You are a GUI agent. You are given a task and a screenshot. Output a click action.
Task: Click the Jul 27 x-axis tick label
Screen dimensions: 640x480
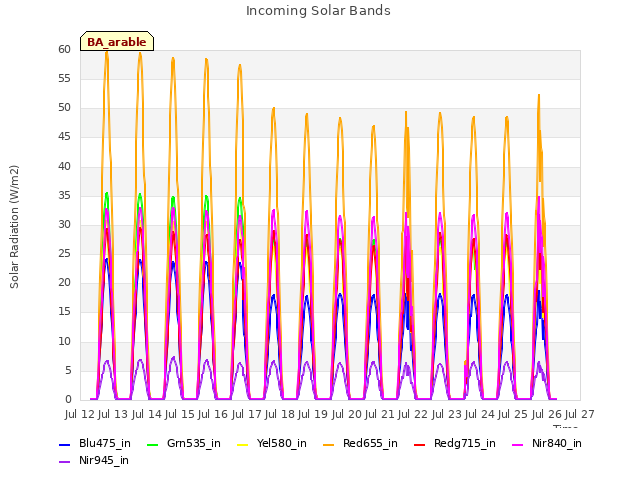(x=579, y=414)
